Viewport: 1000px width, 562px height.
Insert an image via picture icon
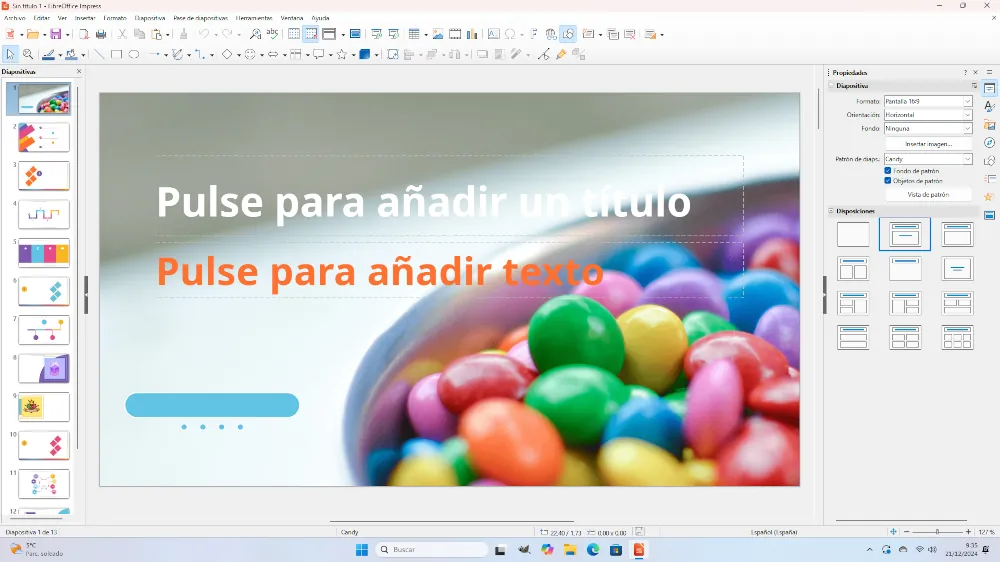point(438,34)
